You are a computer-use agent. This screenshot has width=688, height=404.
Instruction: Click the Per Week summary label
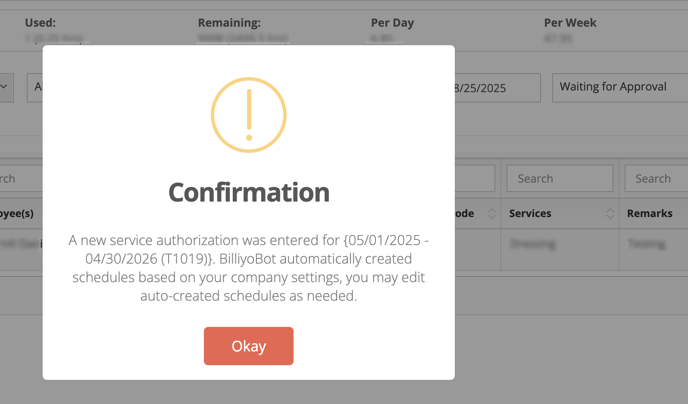tap(571, 22)
